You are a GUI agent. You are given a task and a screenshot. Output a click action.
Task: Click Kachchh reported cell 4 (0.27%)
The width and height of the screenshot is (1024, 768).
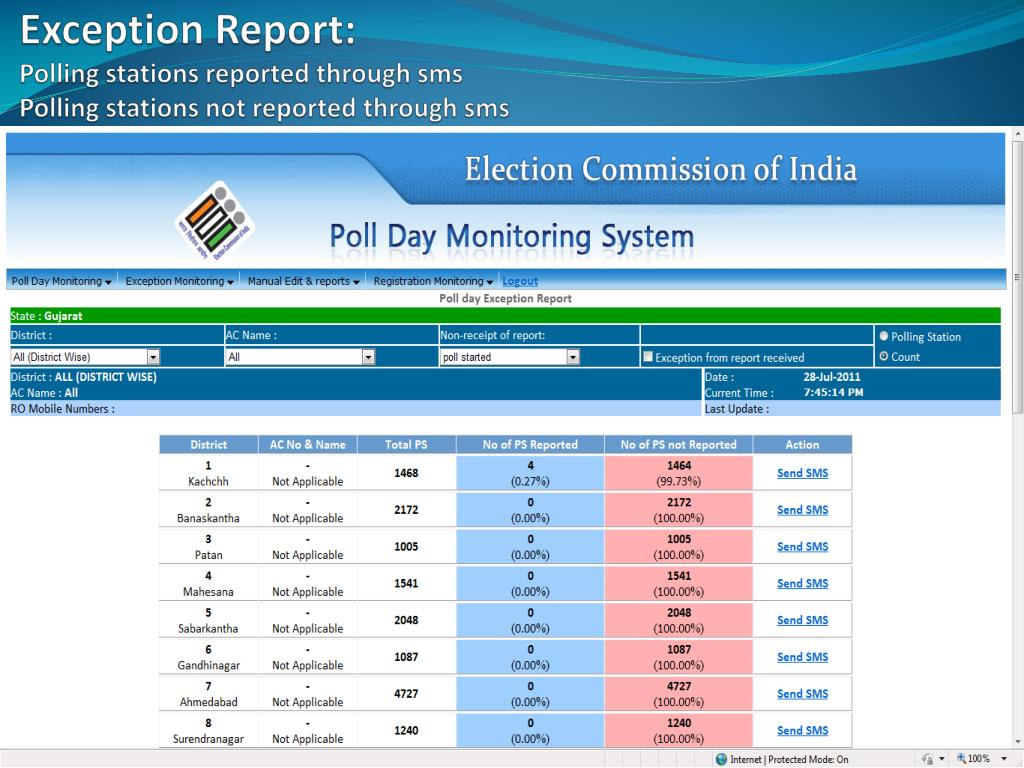(530, 473)
